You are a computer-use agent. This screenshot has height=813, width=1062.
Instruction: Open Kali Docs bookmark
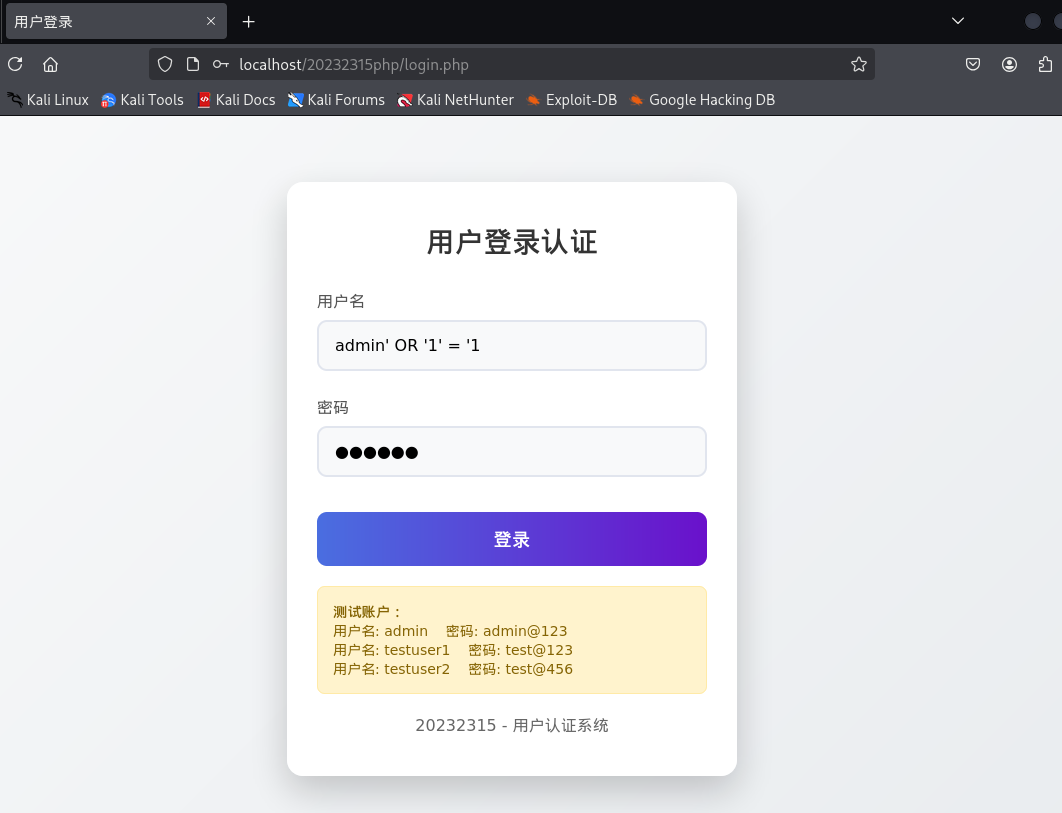236,100
